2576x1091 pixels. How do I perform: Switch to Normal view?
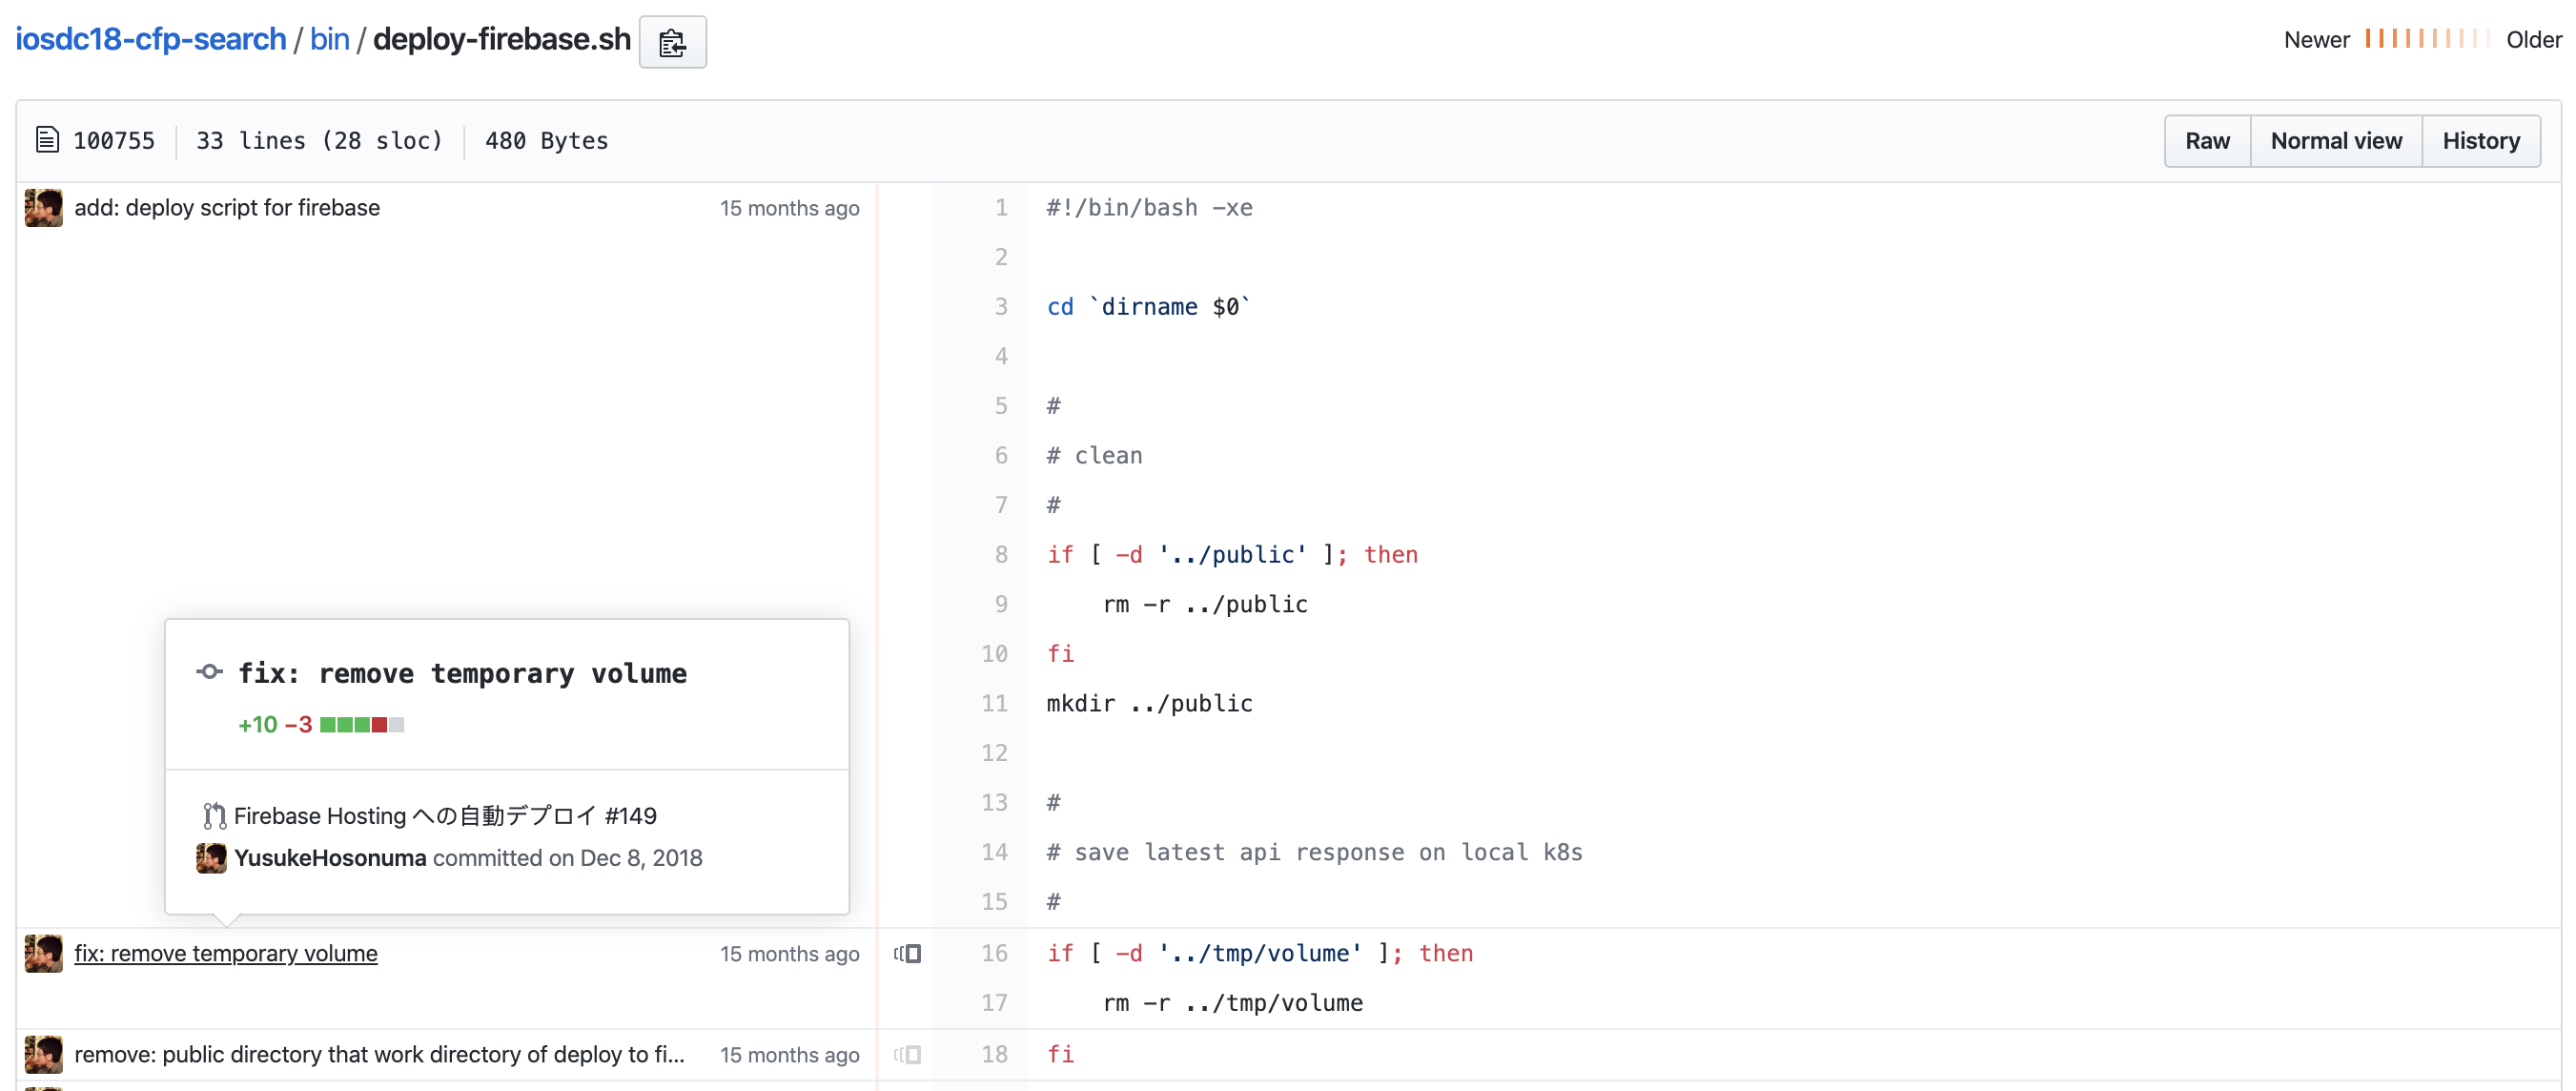[x=2335, y=141]
